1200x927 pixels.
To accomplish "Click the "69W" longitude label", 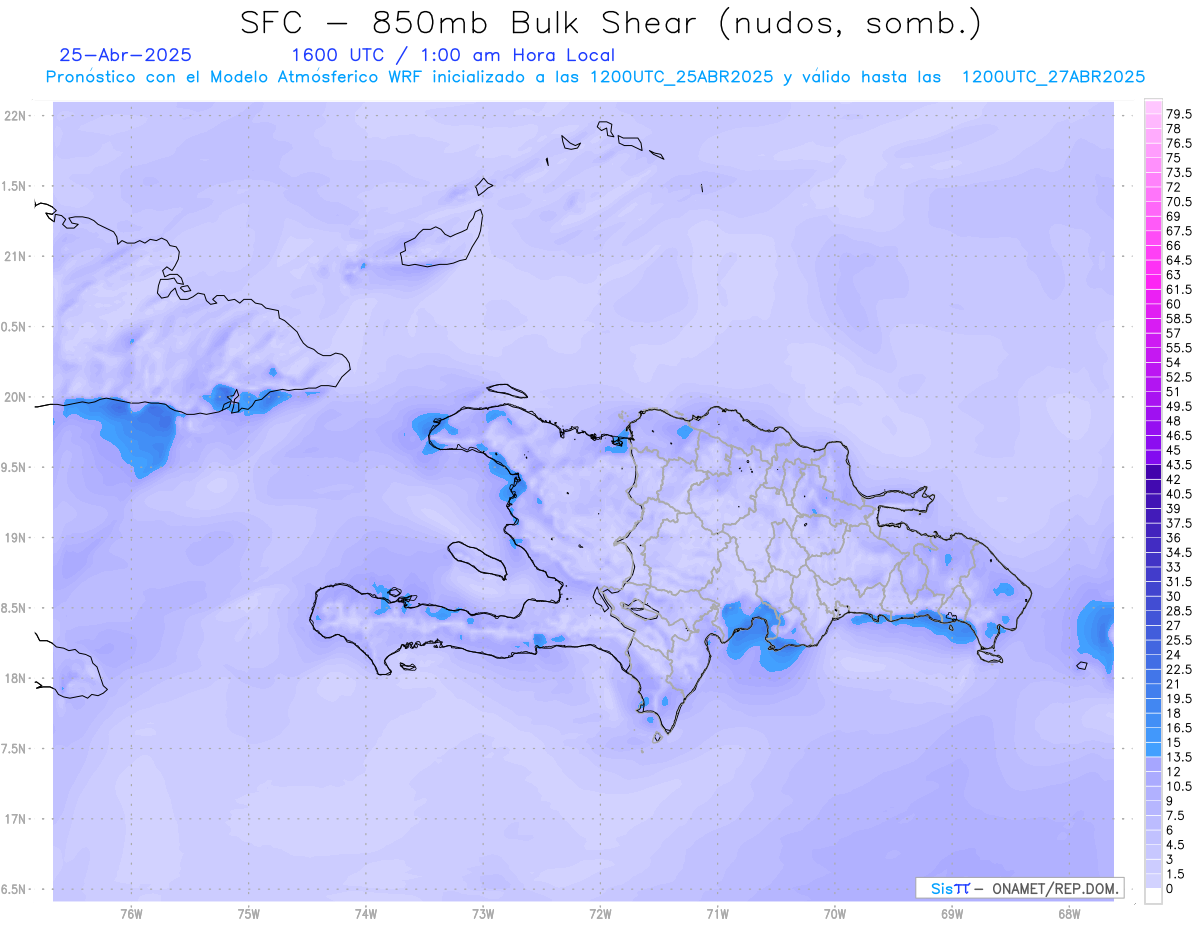I will [952, 914].
